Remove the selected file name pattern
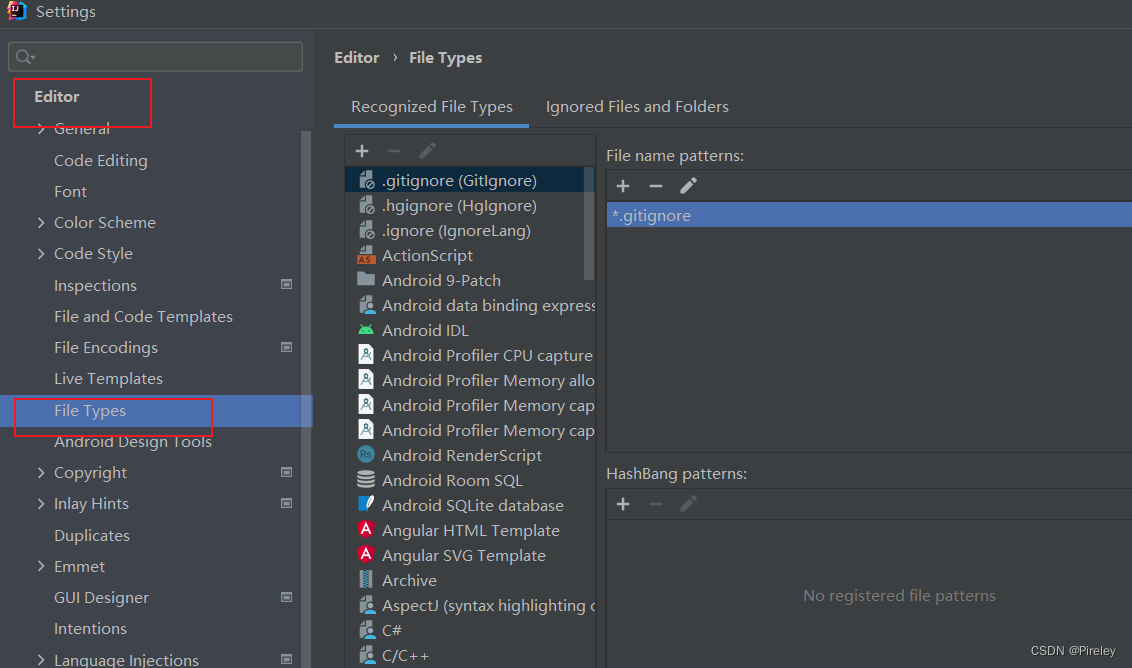 click(656, 186)
